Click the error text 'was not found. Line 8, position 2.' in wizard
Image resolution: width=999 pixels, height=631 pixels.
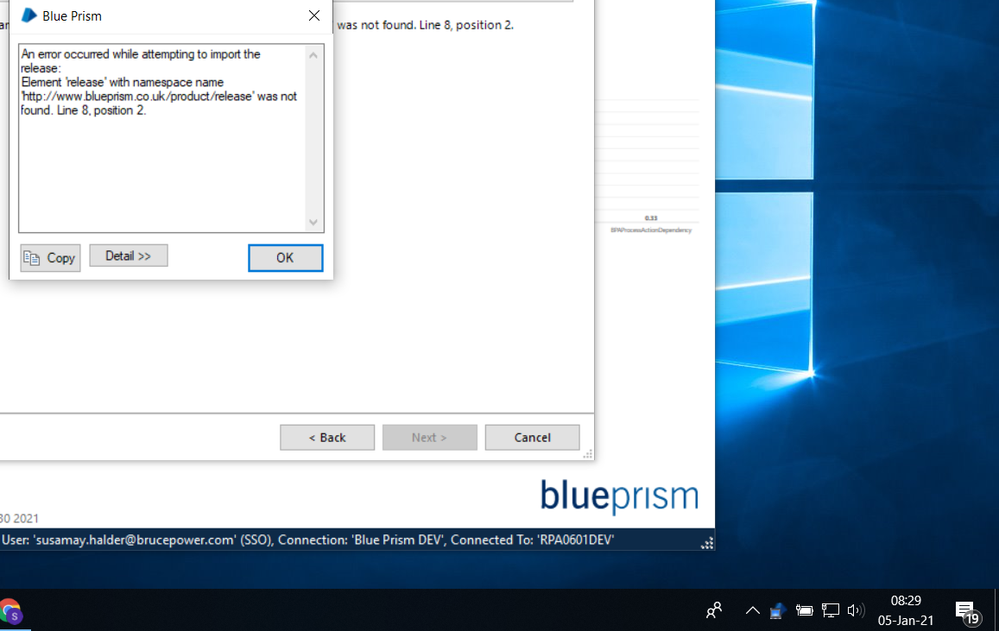[x=425, y=25]
